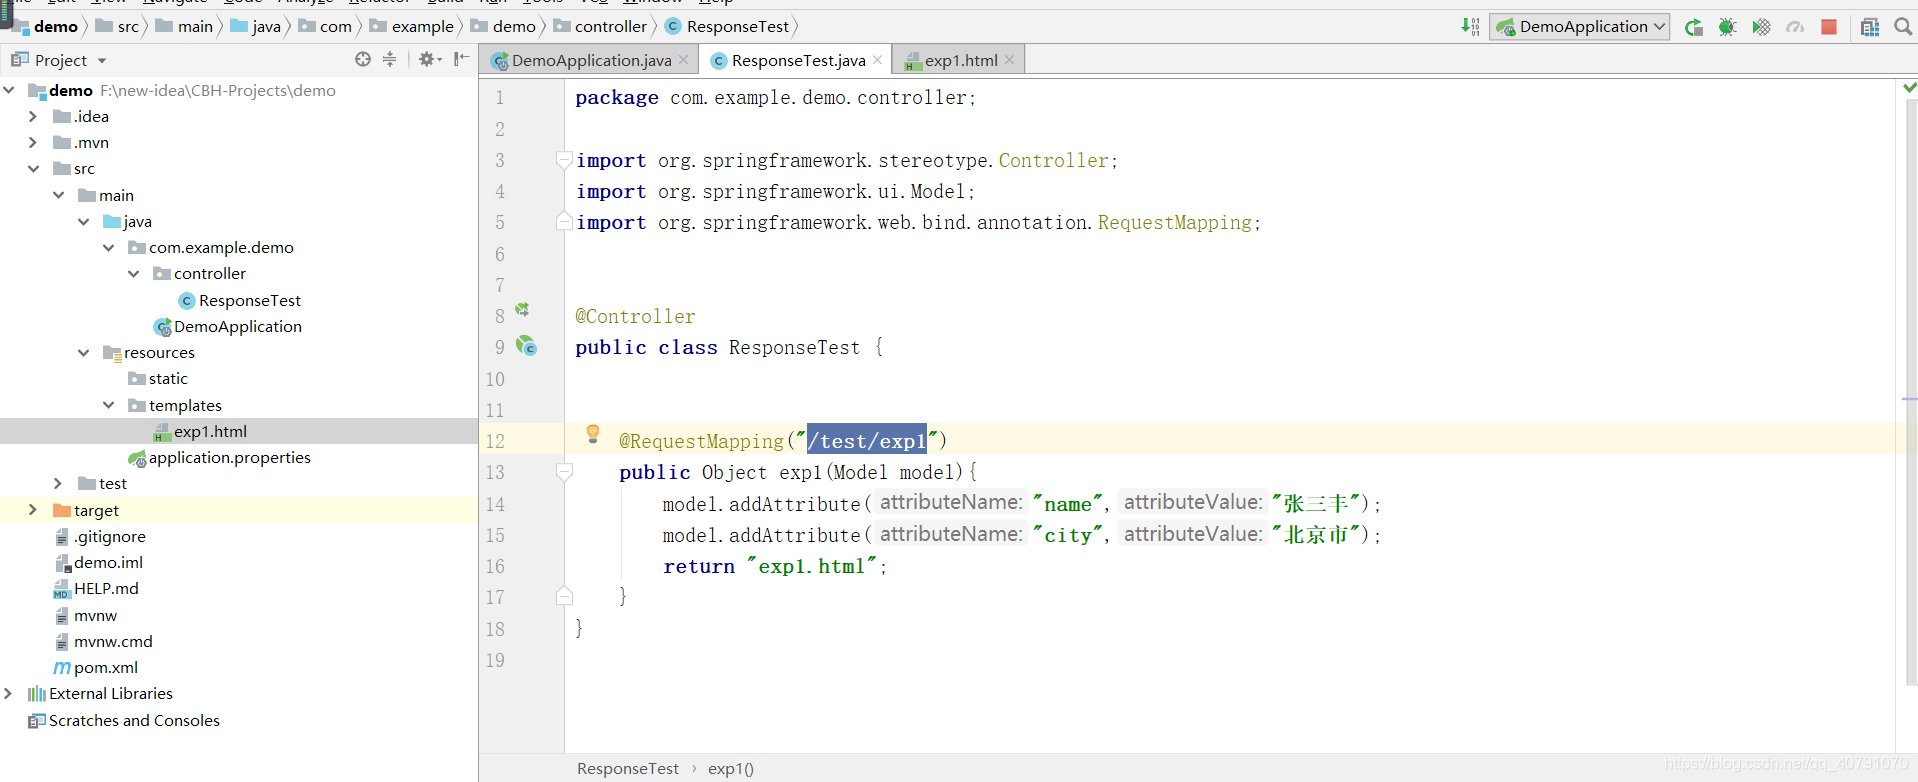Select the .gitignore file
The height and width of the screenshot is (782, 1918).
coord(100,536)
